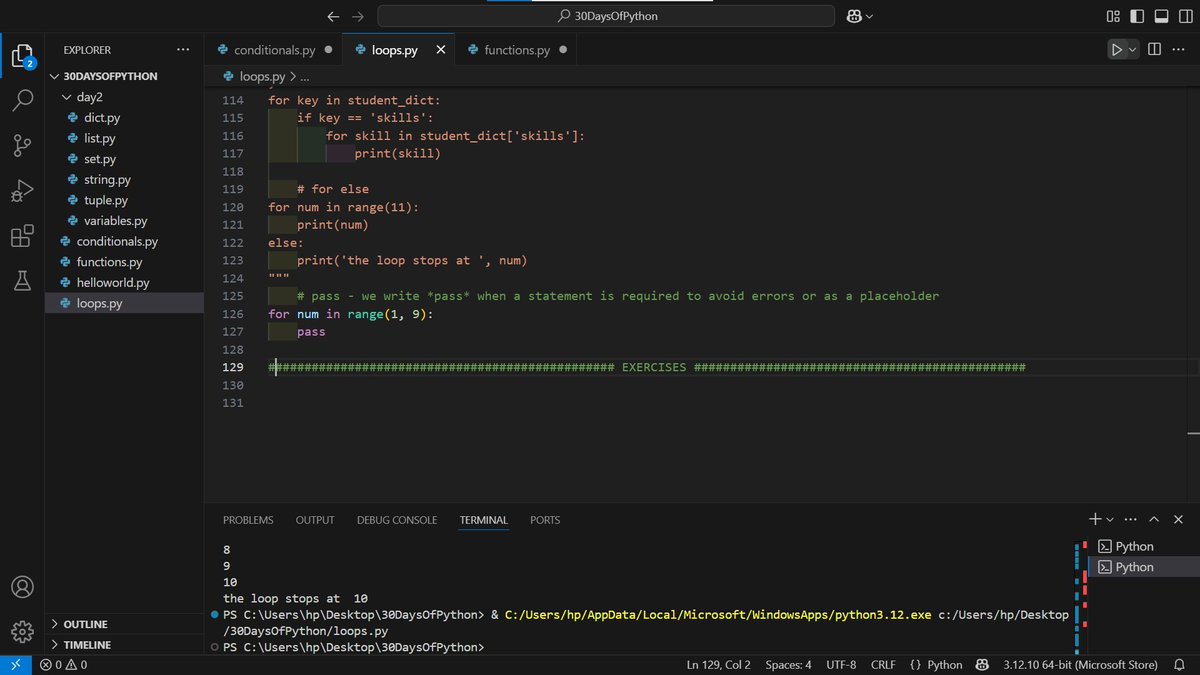Open the Explorer view in activity bar
The width and height of the screenshot is (1200, 675).
pyautogui.click(x=22, y=56)
